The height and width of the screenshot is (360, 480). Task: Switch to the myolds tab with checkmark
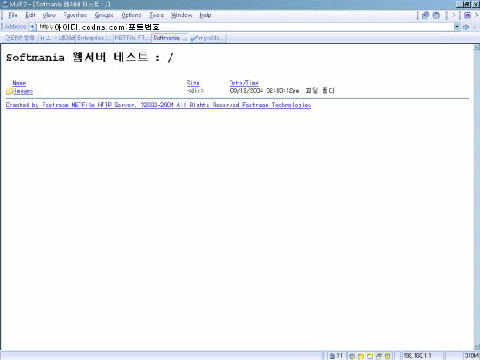click(x=208, y=38)
